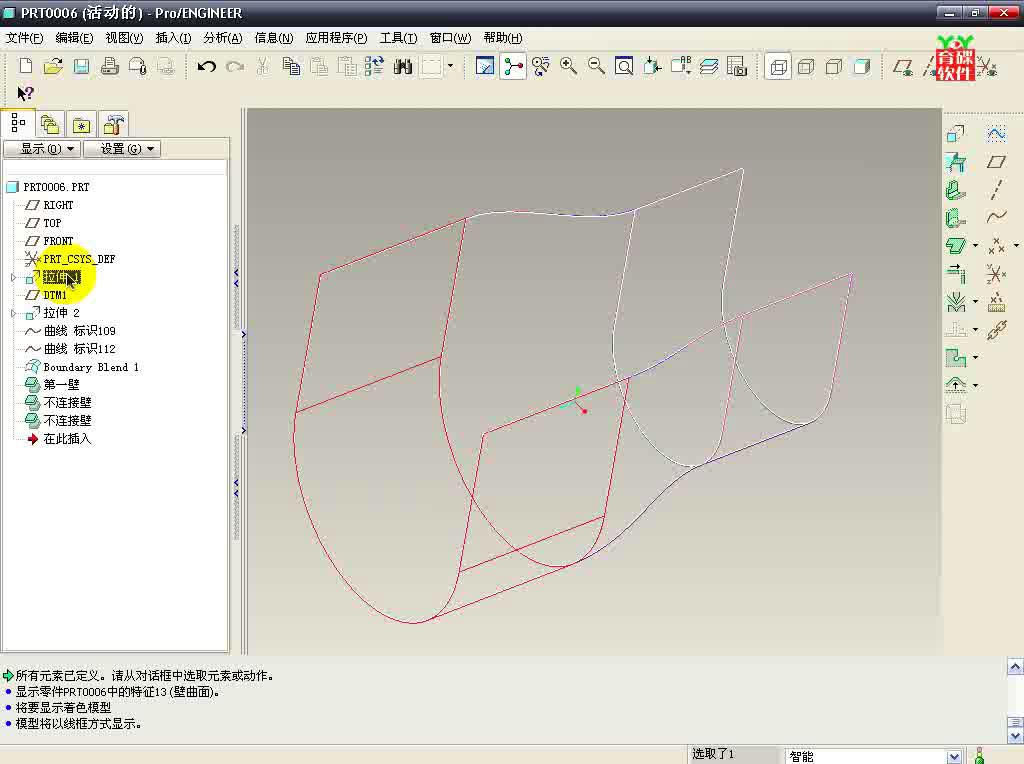Activate the orient mode icon

pyautogui.click(x=541, y=66)
